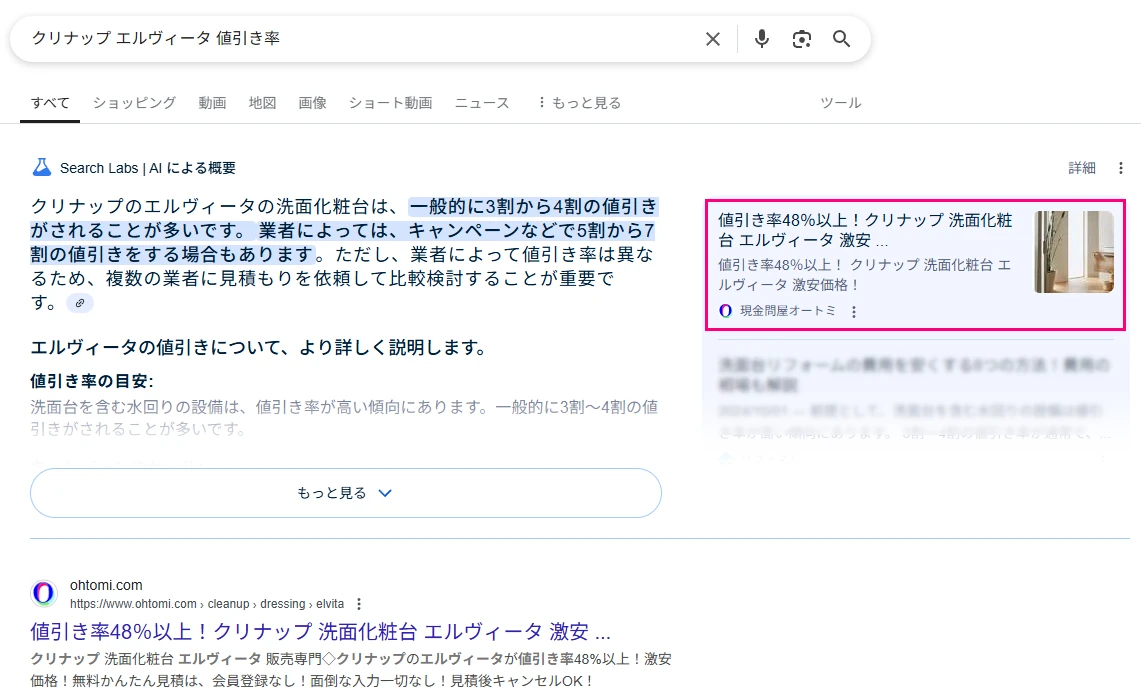Switch to the 動画 tab
The height and width of the screenshot is (694, 1141).
(x=212, y=103)
